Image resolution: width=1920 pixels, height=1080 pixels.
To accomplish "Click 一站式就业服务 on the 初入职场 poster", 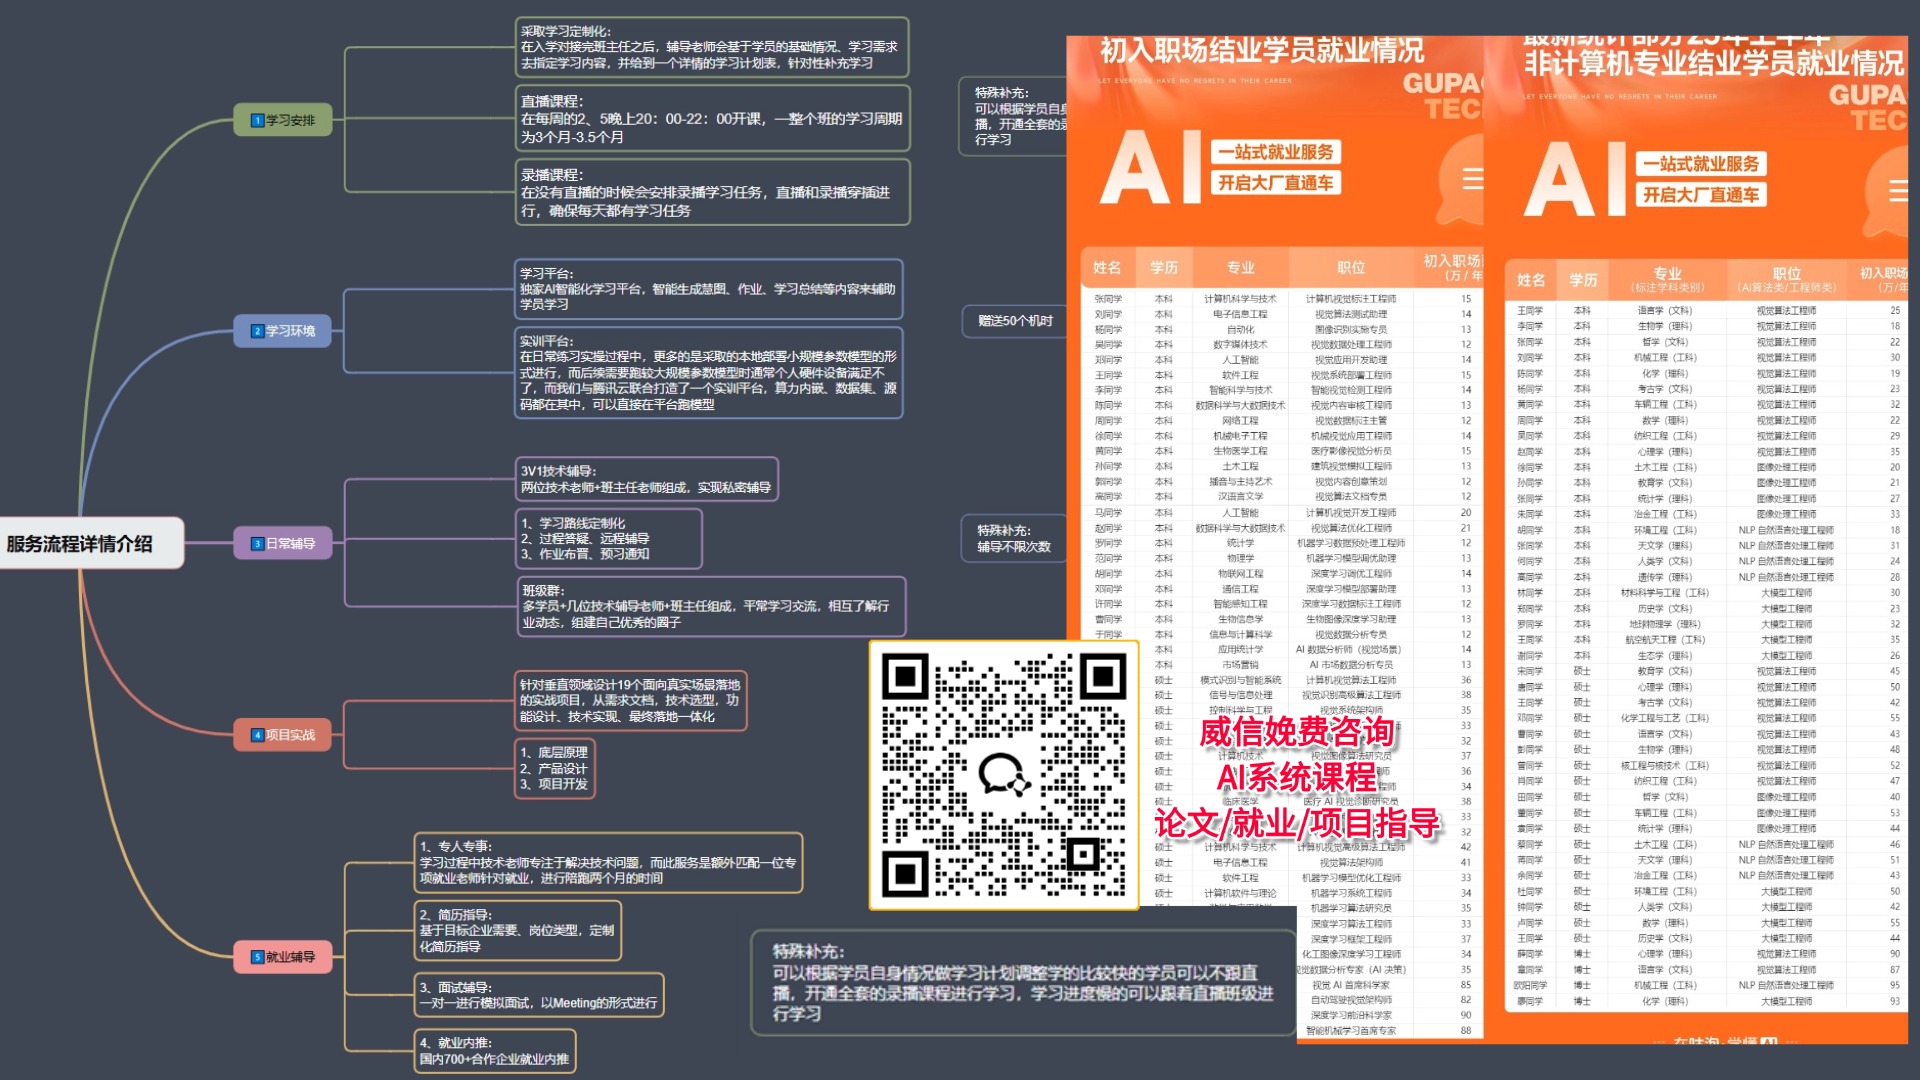I will pyautogui.click(x=1275, y=152).
